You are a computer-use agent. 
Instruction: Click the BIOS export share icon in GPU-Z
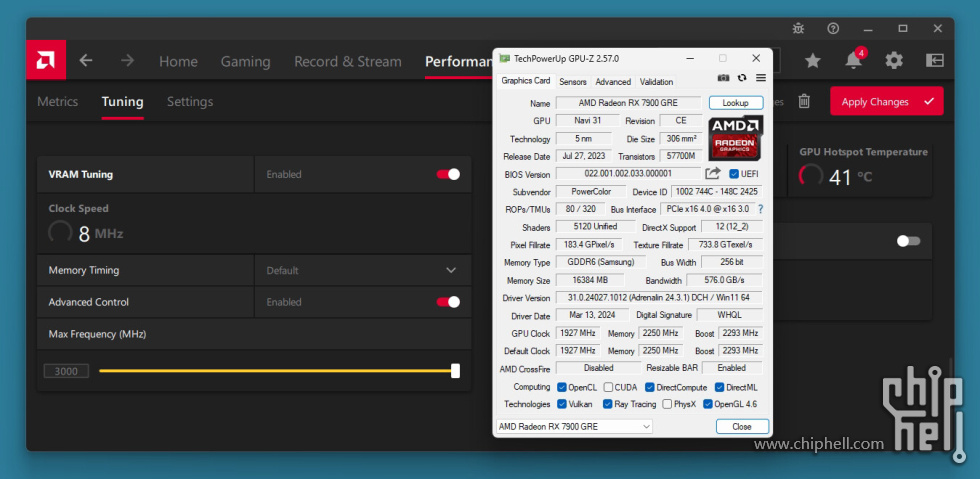[x=712, y=173]
